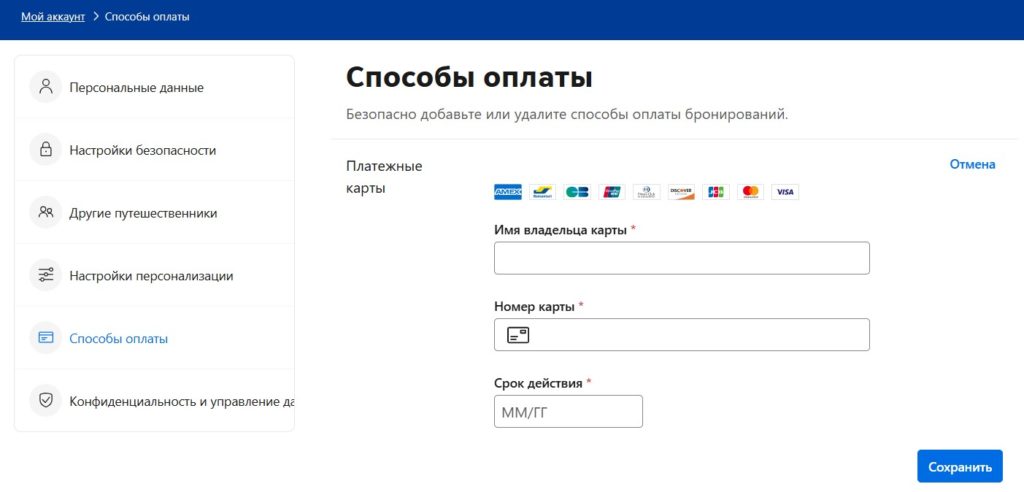The width and height of the screenshot is (1024, 492).
Task: Go to Другие путешественники
Action: [154, 213]
